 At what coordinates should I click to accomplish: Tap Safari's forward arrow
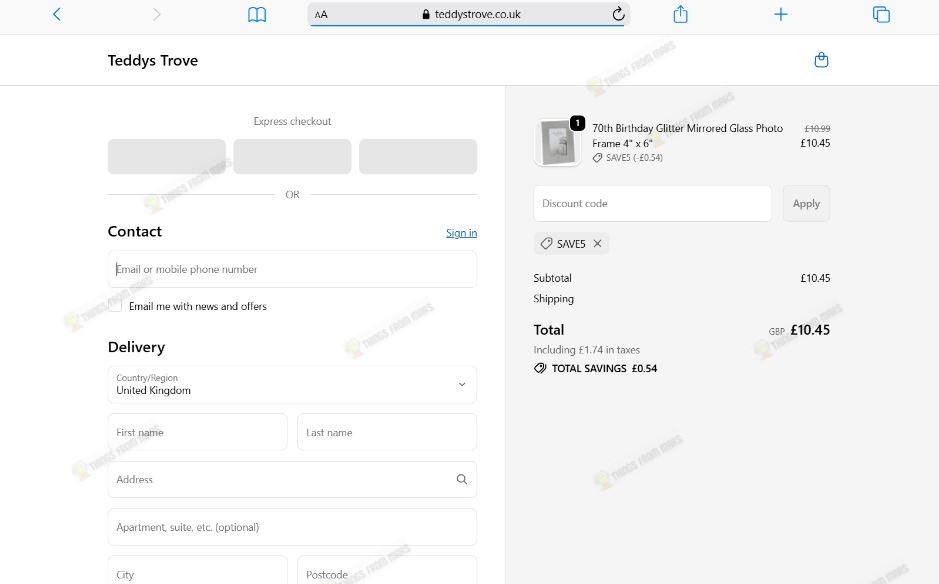[156, 14]
